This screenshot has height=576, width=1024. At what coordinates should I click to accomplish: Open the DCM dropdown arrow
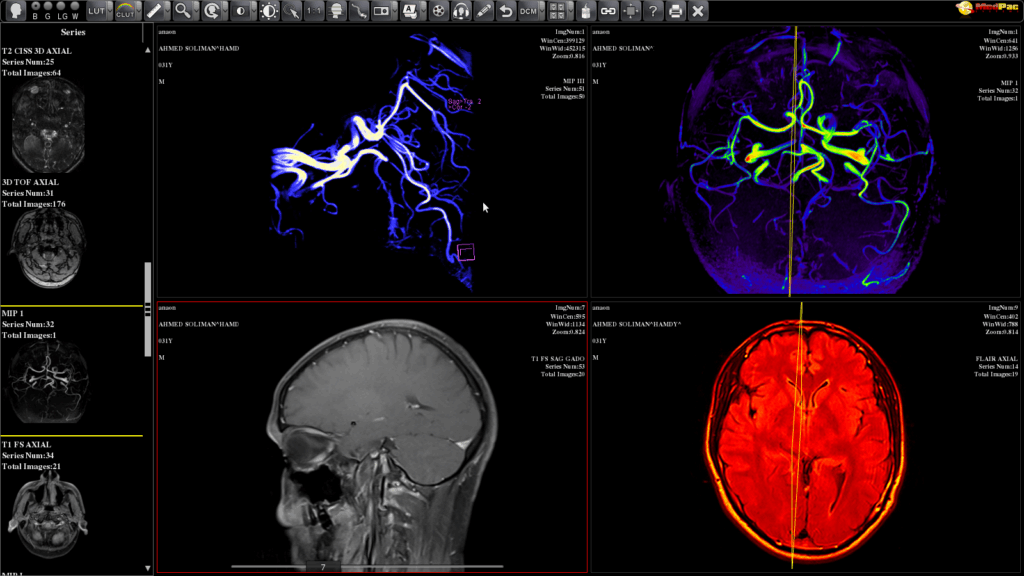click(x=541, y=11)
